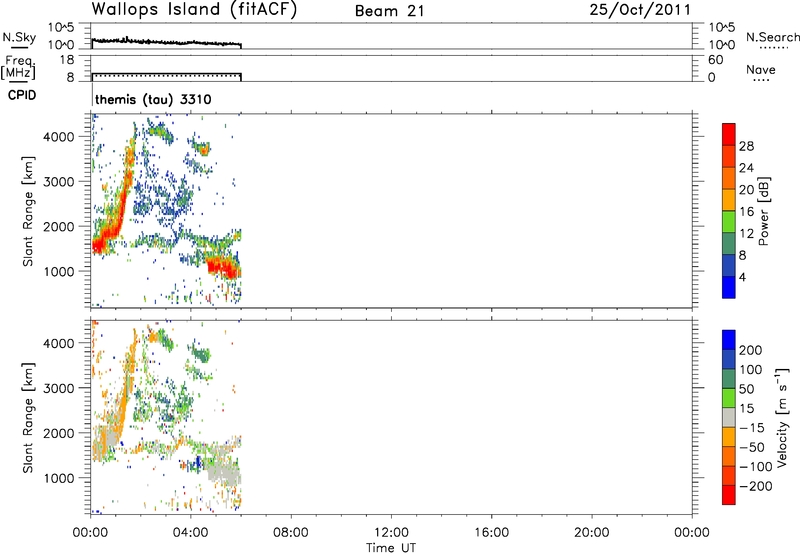Pick the bright blue bottom segment of power color bar

[x=729, y=287]
